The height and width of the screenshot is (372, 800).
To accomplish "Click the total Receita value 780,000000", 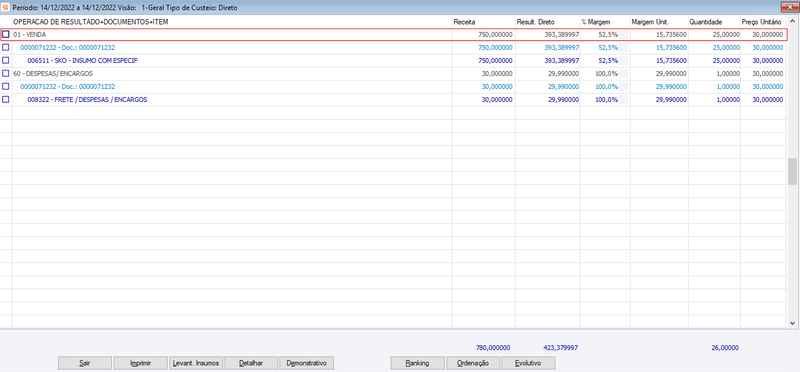I will point(493,348).
